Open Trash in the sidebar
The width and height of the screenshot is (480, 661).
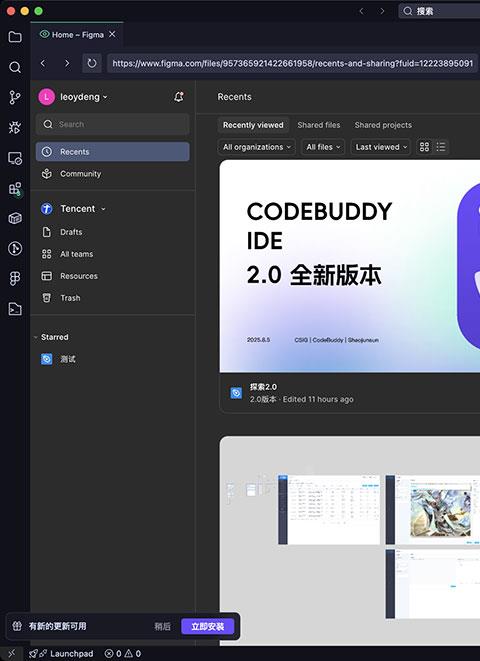coord(113,298)
